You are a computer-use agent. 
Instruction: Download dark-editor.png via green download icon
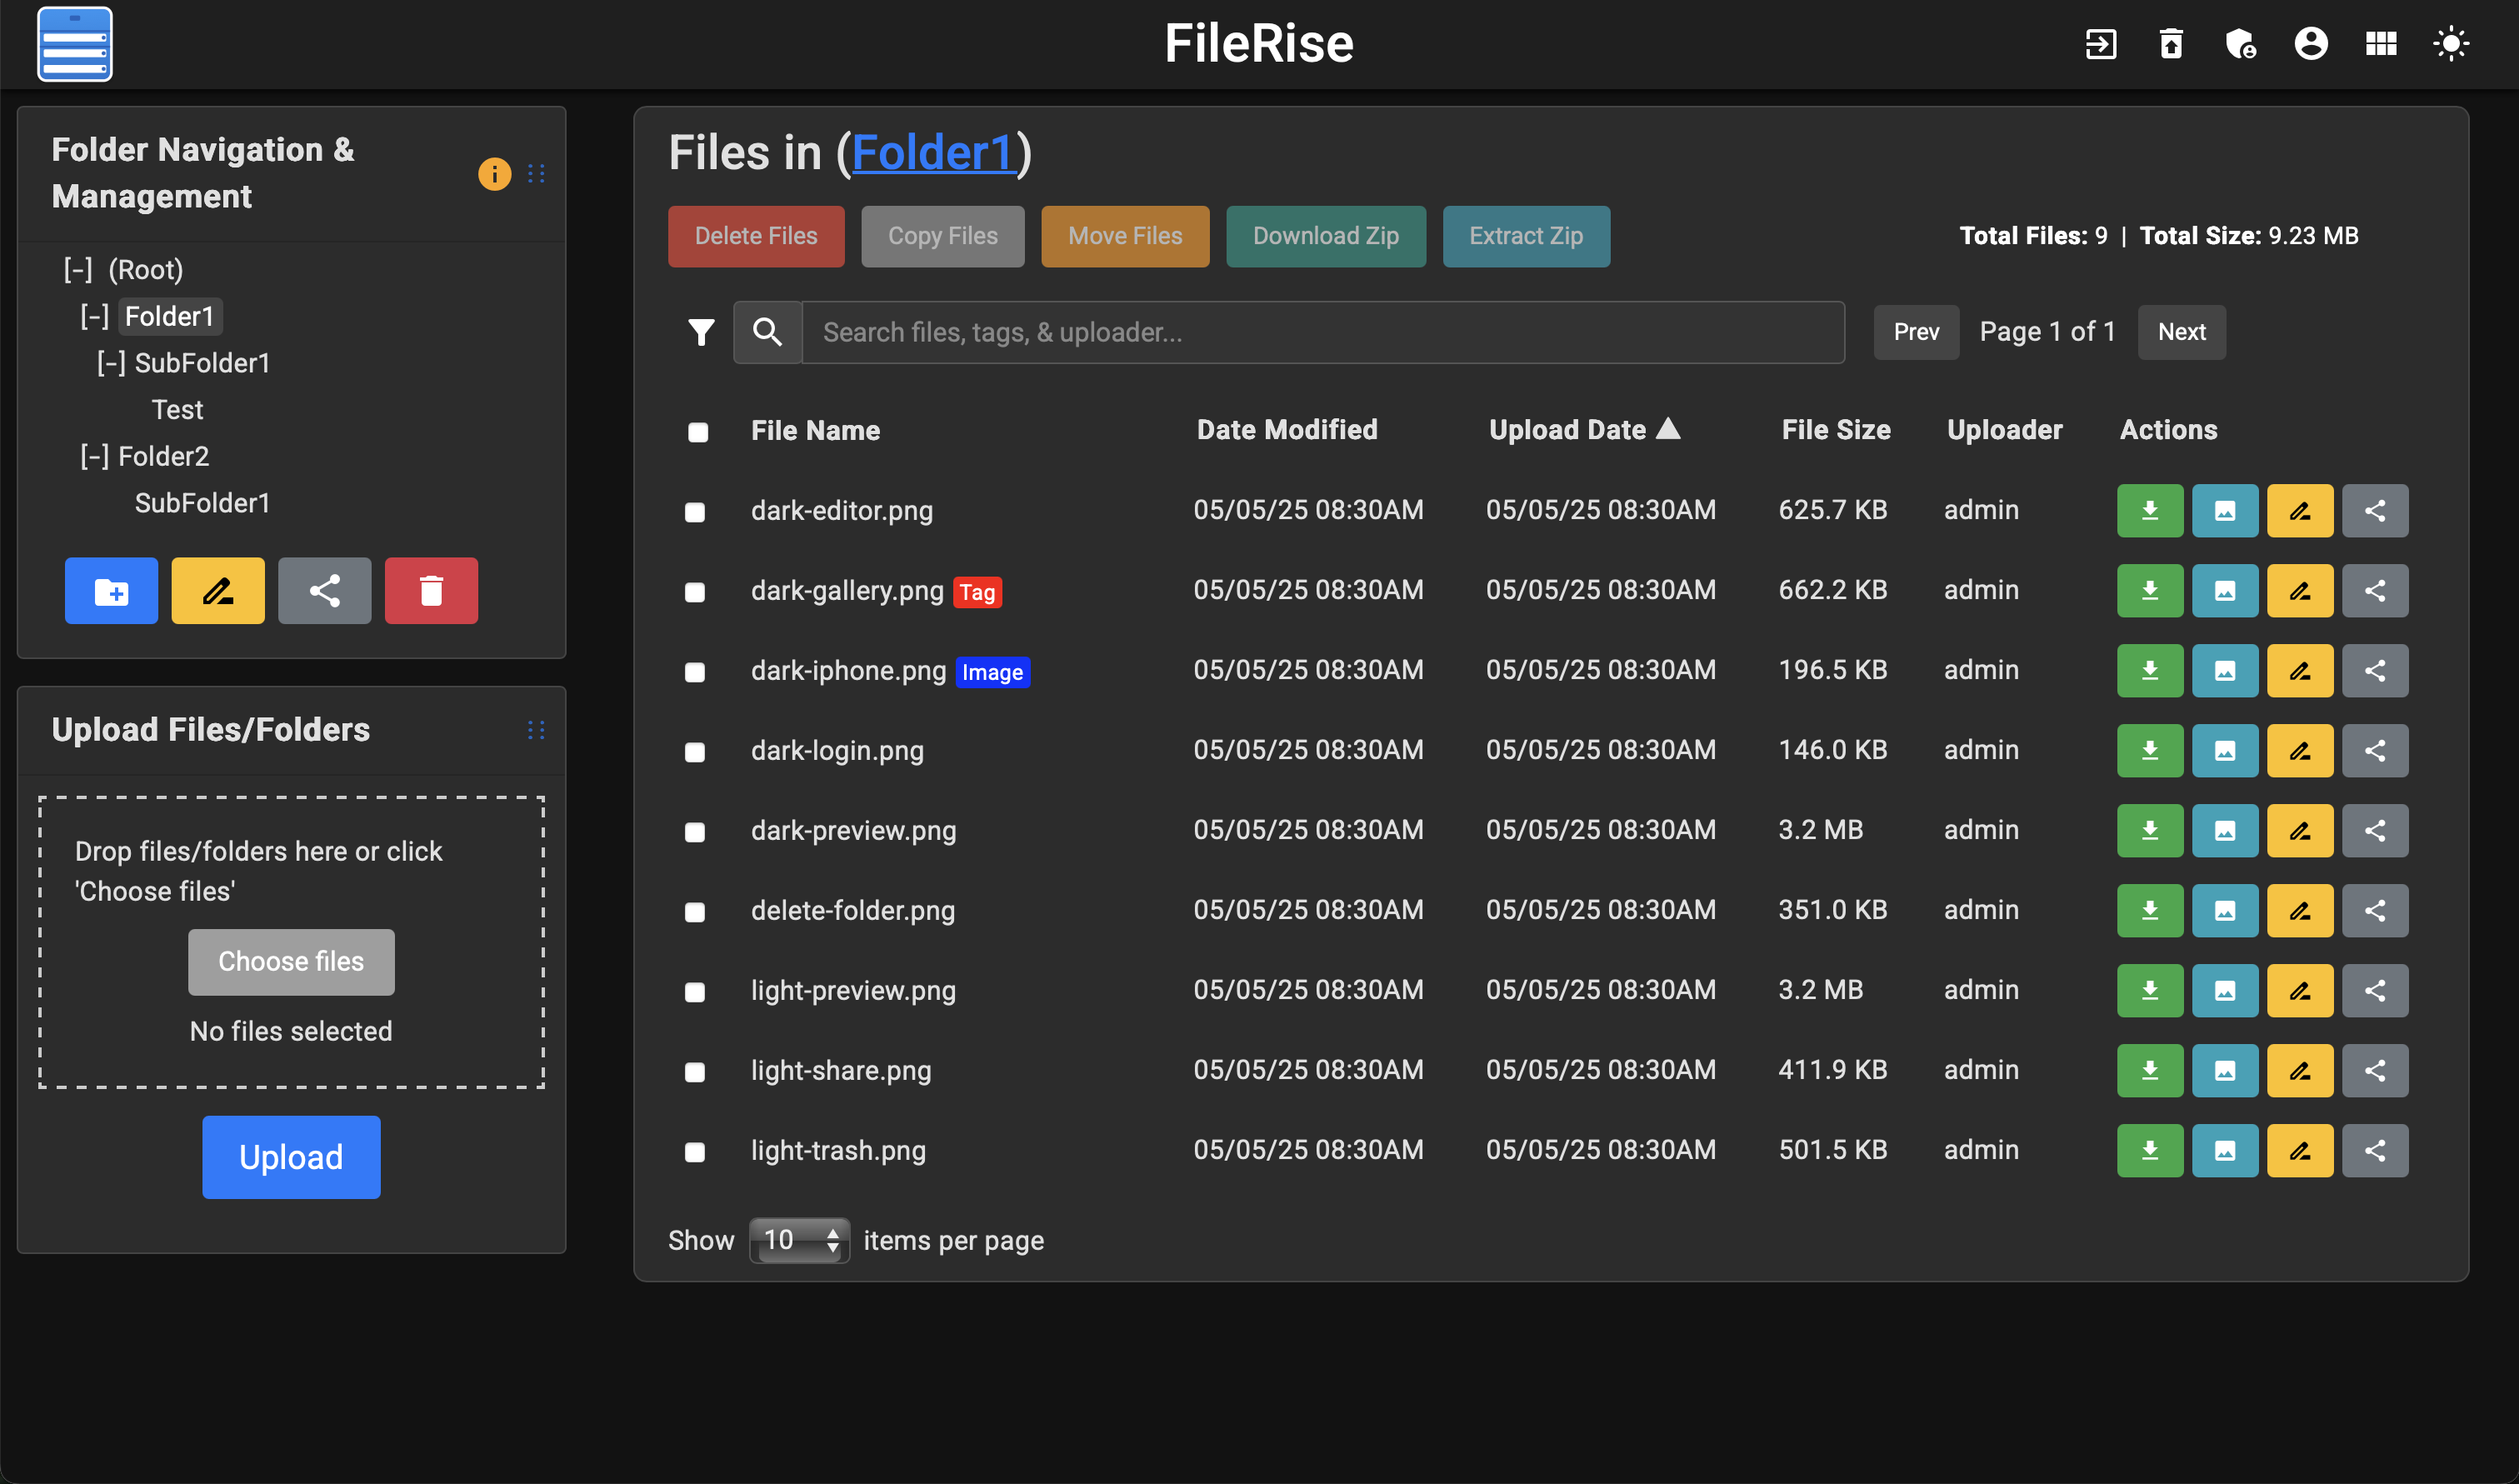coord(2149,511)
